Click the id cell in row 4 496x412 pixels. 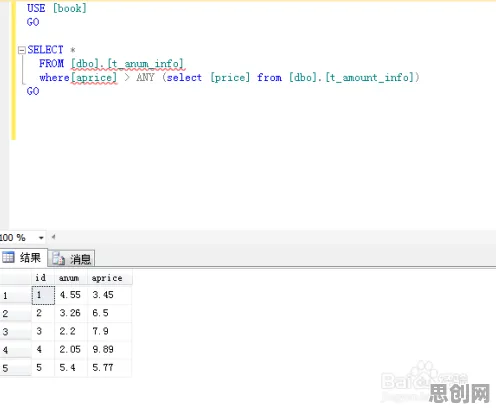point(43,349)
